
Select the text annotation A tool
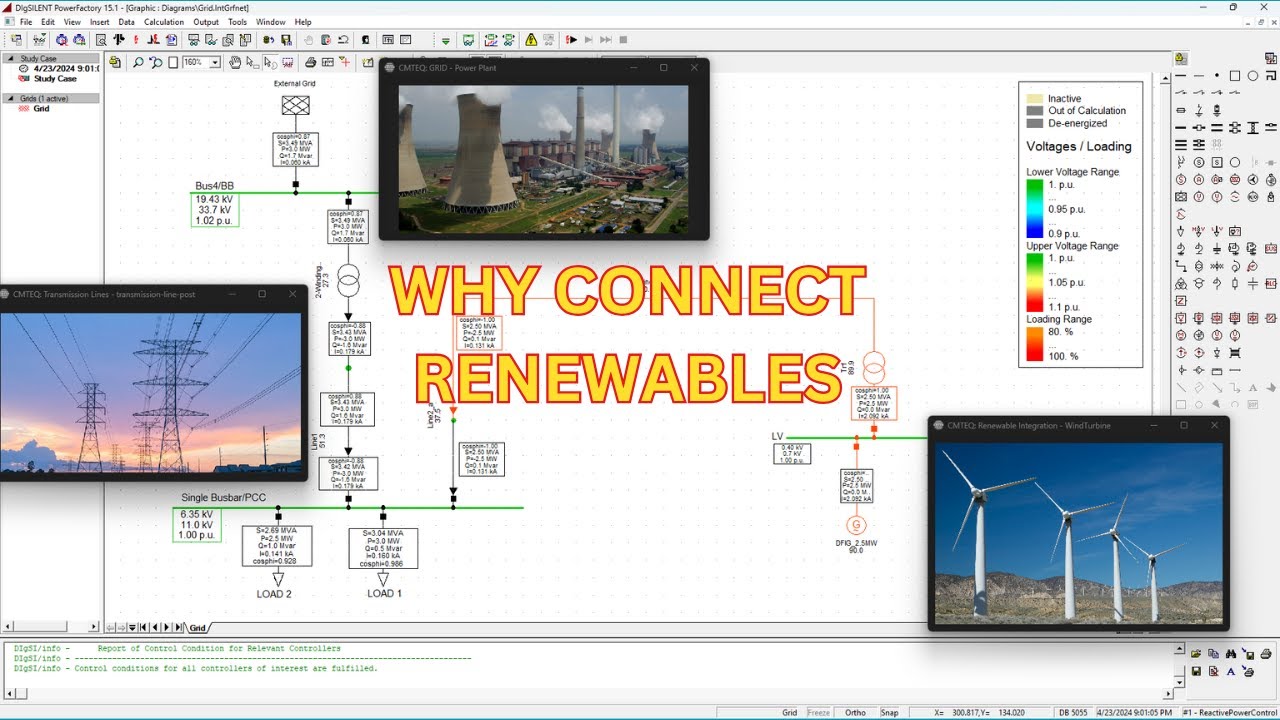1252,388
